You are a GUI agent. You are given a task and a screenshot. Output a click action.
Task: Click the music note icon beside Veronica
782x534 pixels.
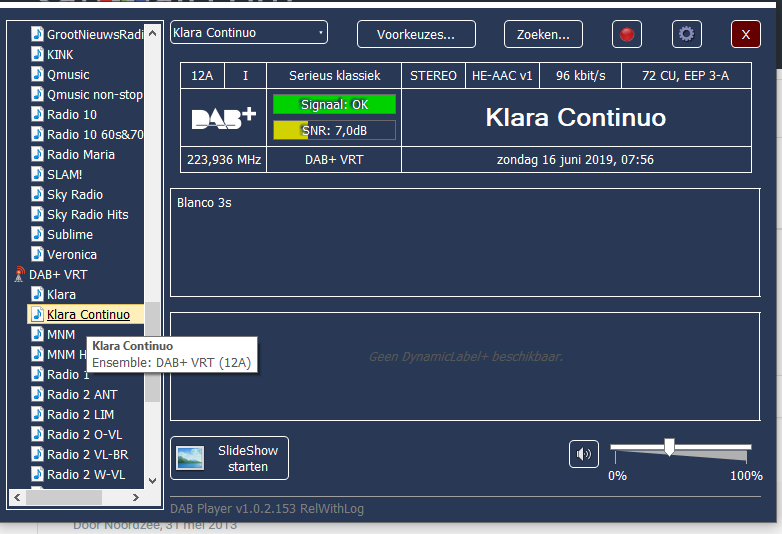[37, 254]
